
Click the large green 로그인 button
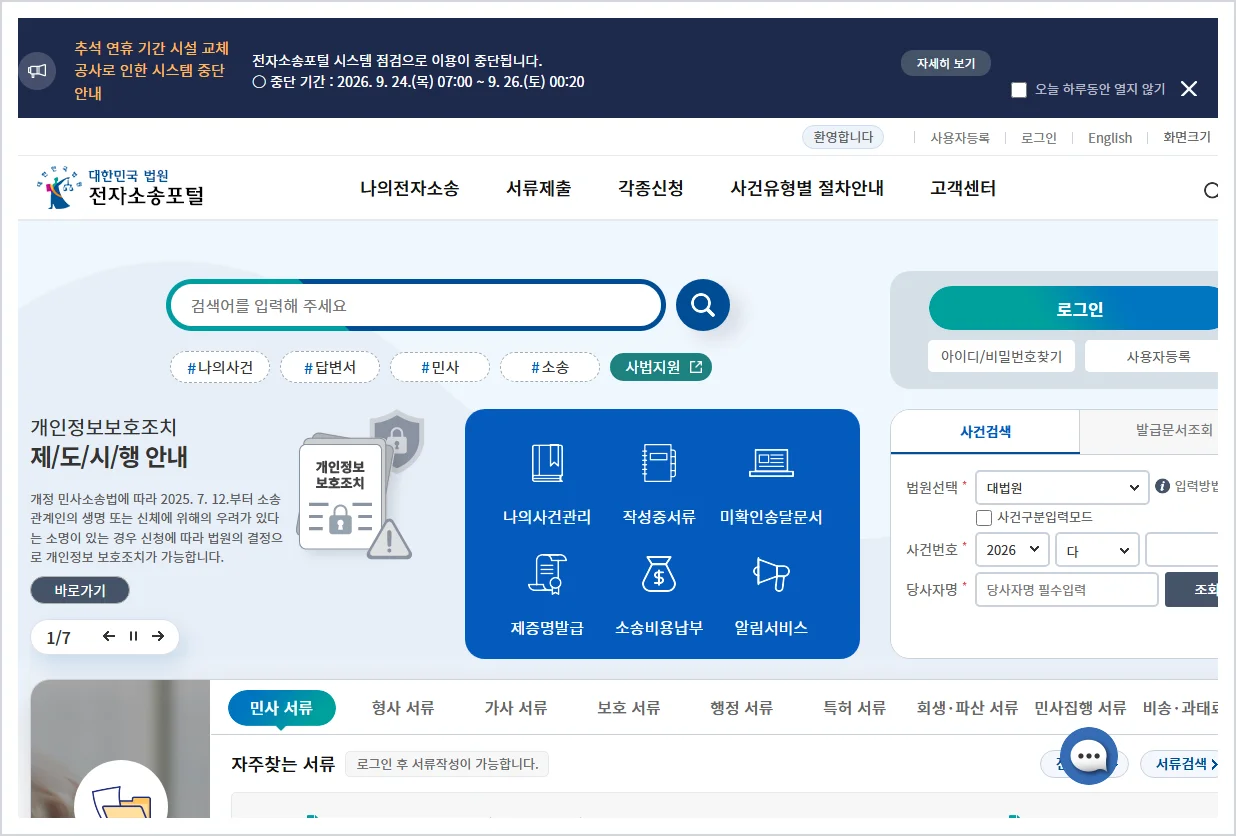pyautogui.click(x=1074, y=309)
